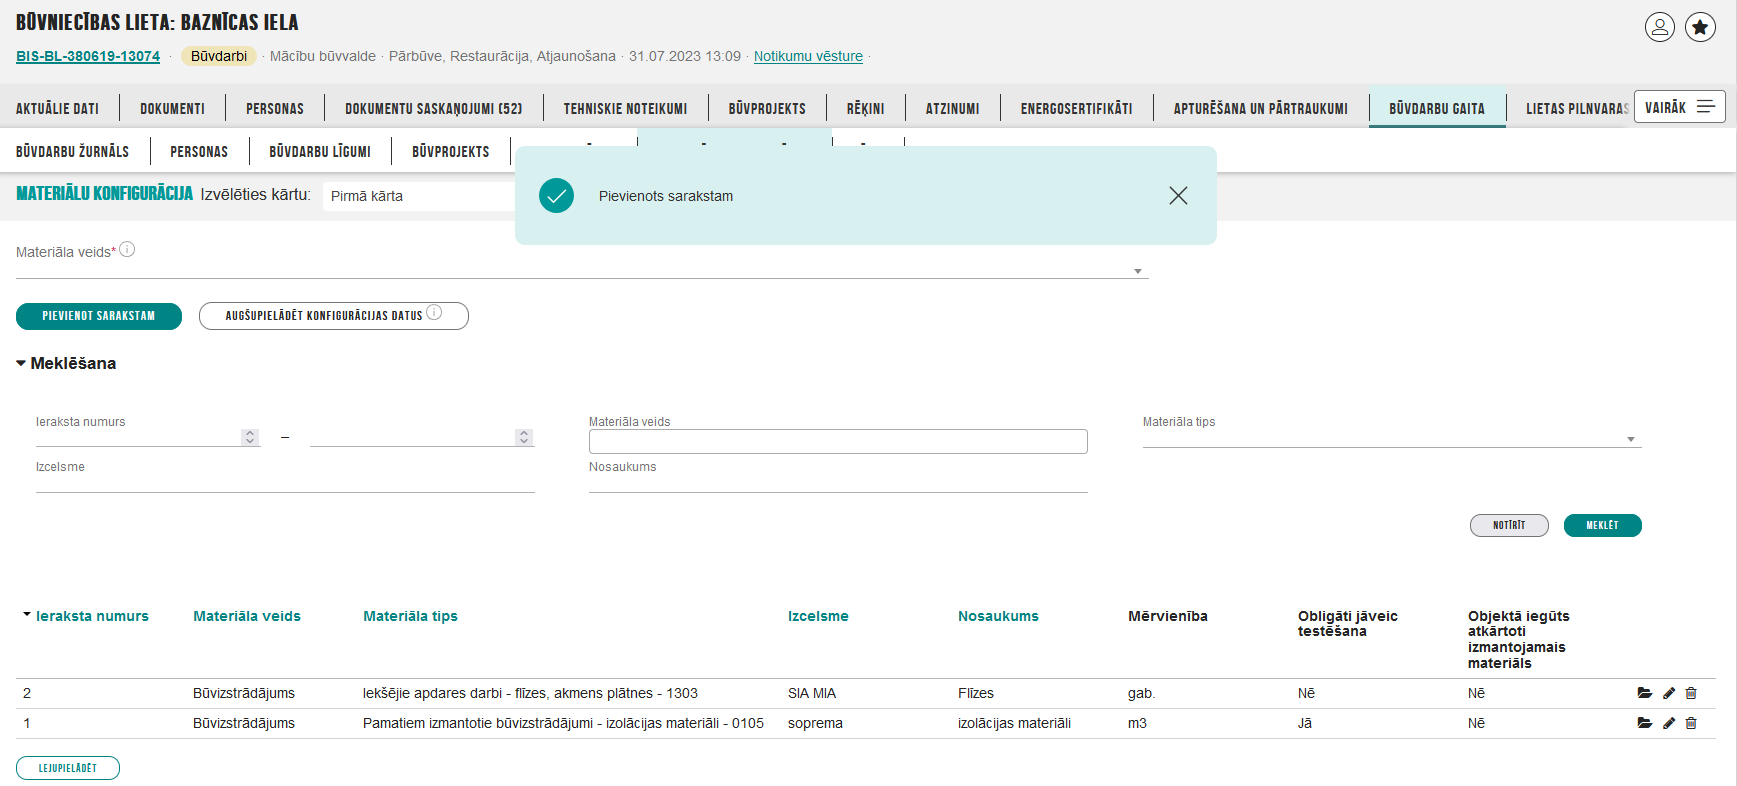Click the info icon on the Augšupielādēt konfigurācijas datus button

click(434, 312)
